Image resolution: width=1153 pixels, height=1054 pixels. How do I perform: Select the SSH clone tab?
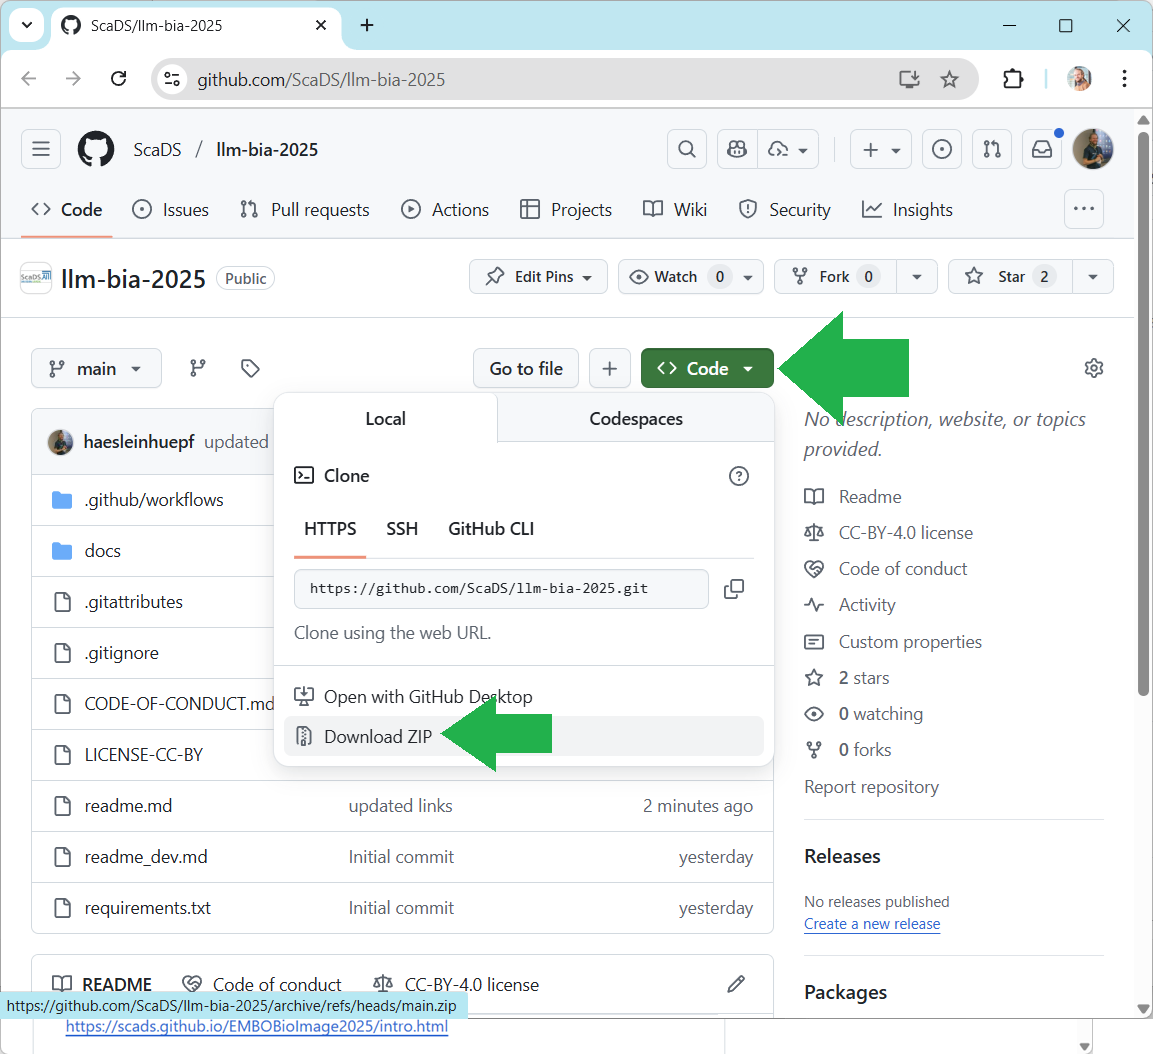pyautogui.click(x=402, y=529)
